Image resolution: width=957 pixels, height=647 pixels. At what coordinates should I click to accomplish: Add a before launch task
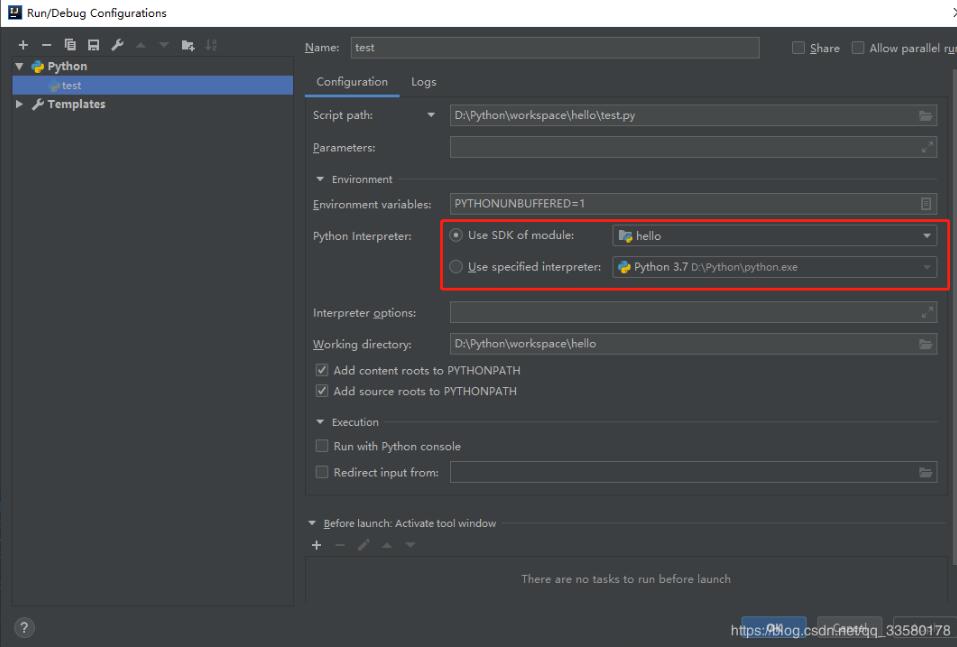[x=316, y=545]
